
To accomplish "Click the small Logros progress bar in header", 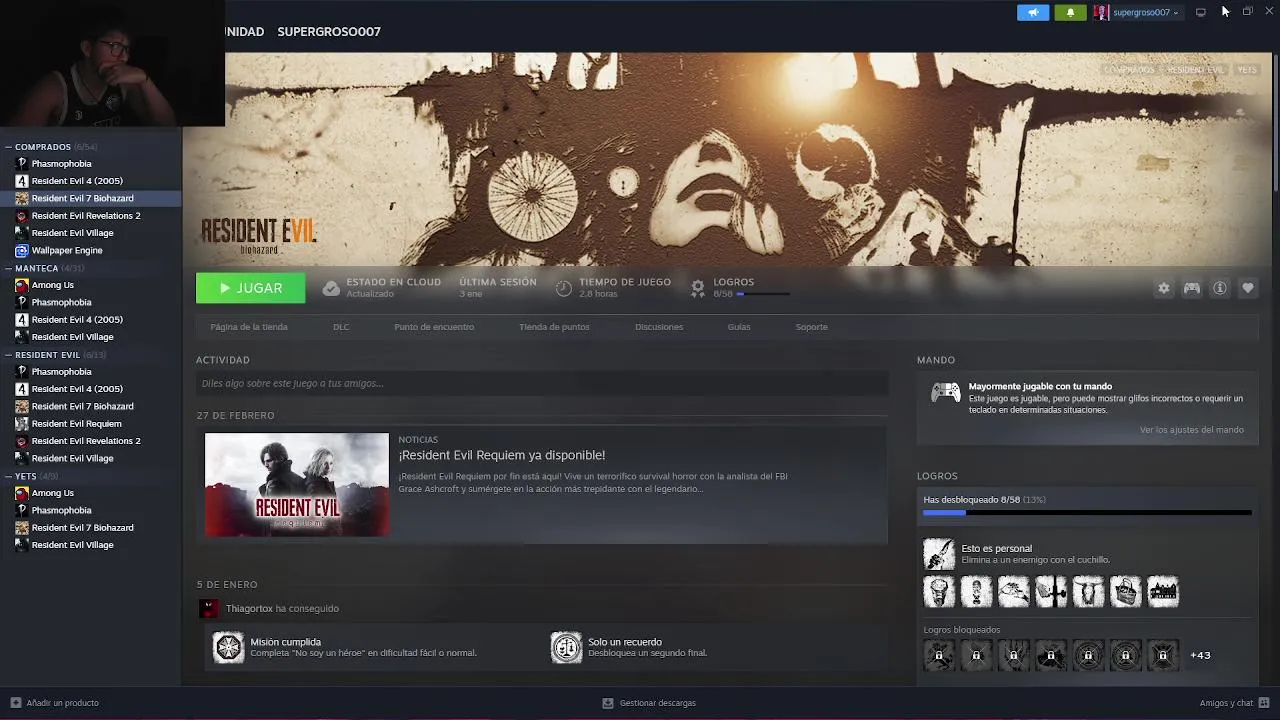I will 763,294.
